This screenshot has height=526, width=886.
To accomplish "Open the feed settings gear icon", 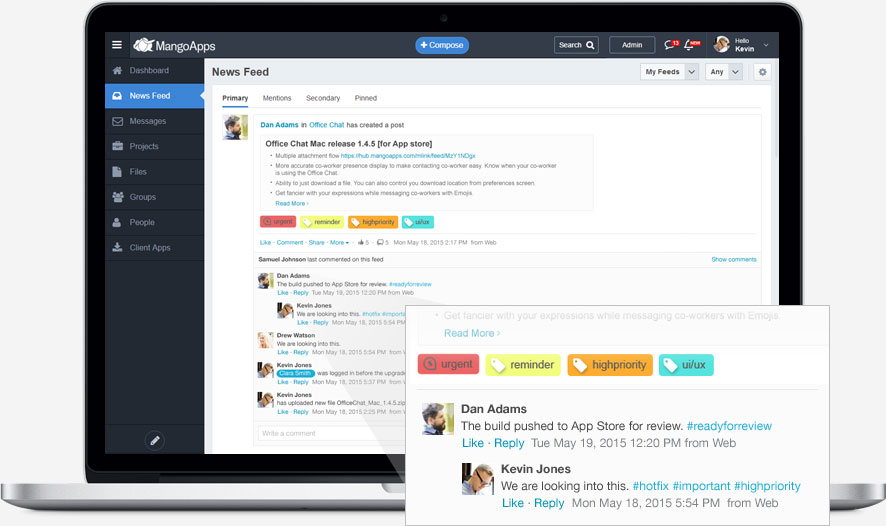I will 762,72.
